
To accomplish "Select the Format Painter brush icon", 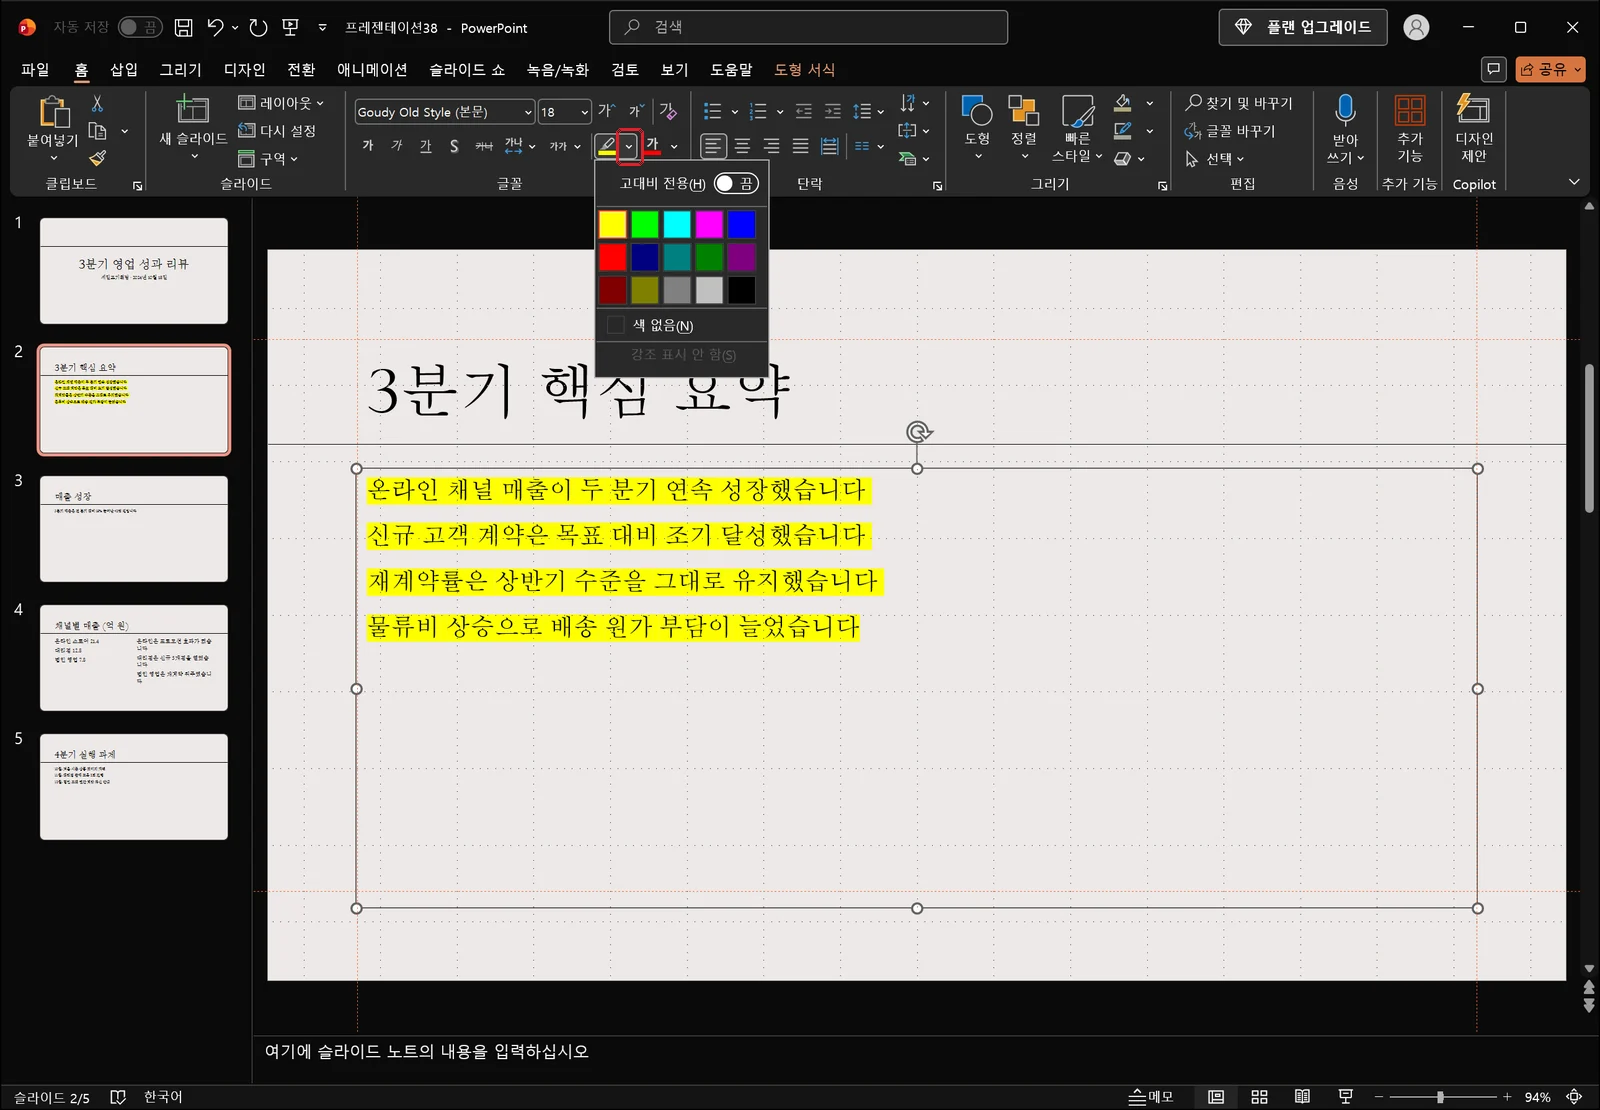I will click(97, 158).
